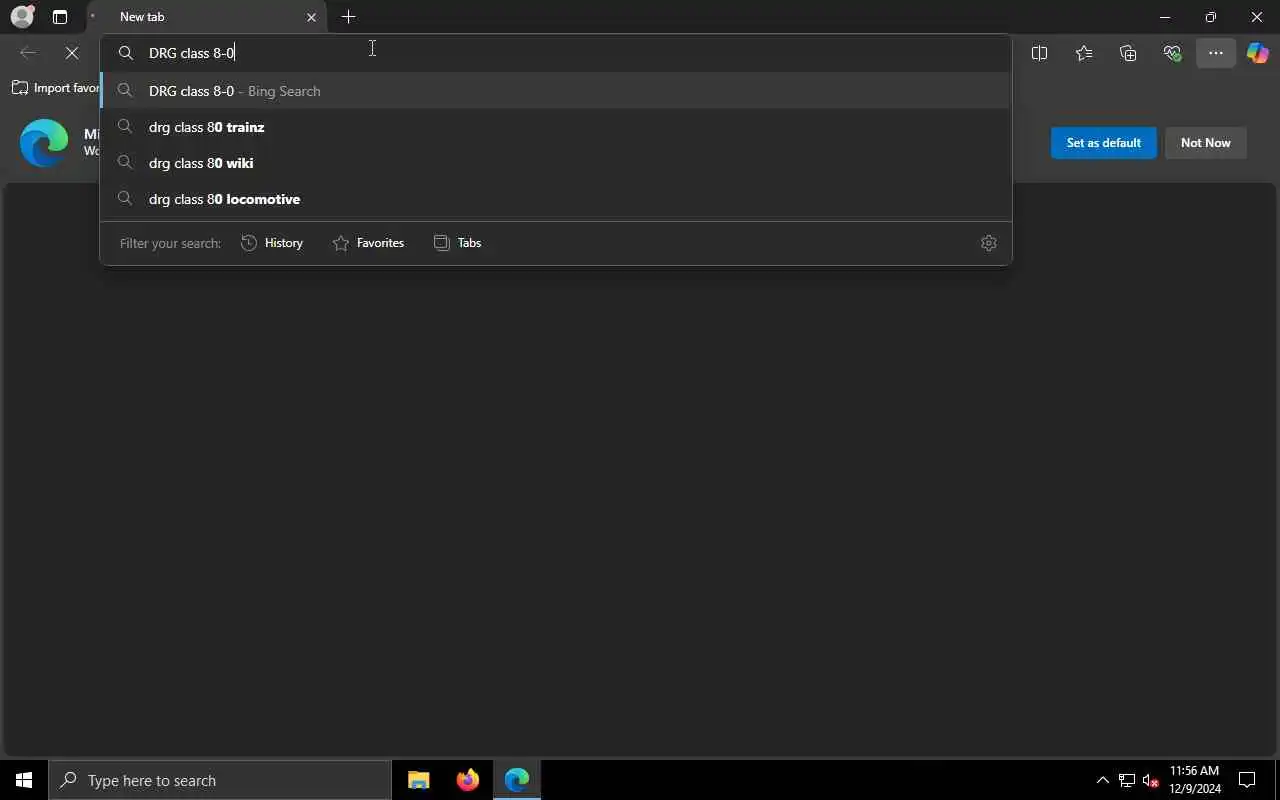The height and width of the screenshot is (800, 1280).
Task: Click the Microsoft Edge logo in banner
Action: [44, 143]
